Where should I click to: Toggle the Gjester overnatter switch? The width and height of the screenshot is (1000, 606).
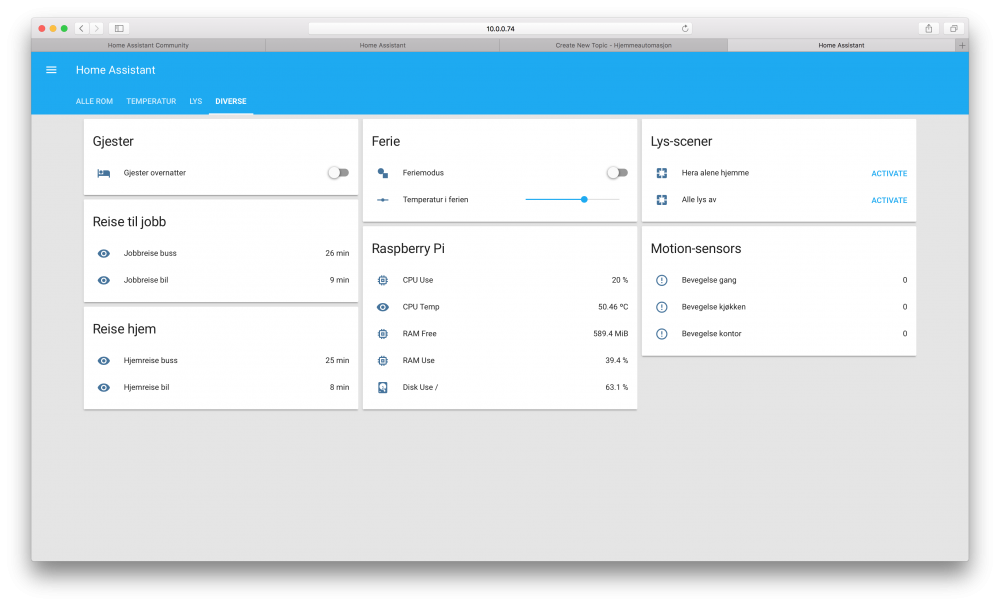[x=339, y=173]
